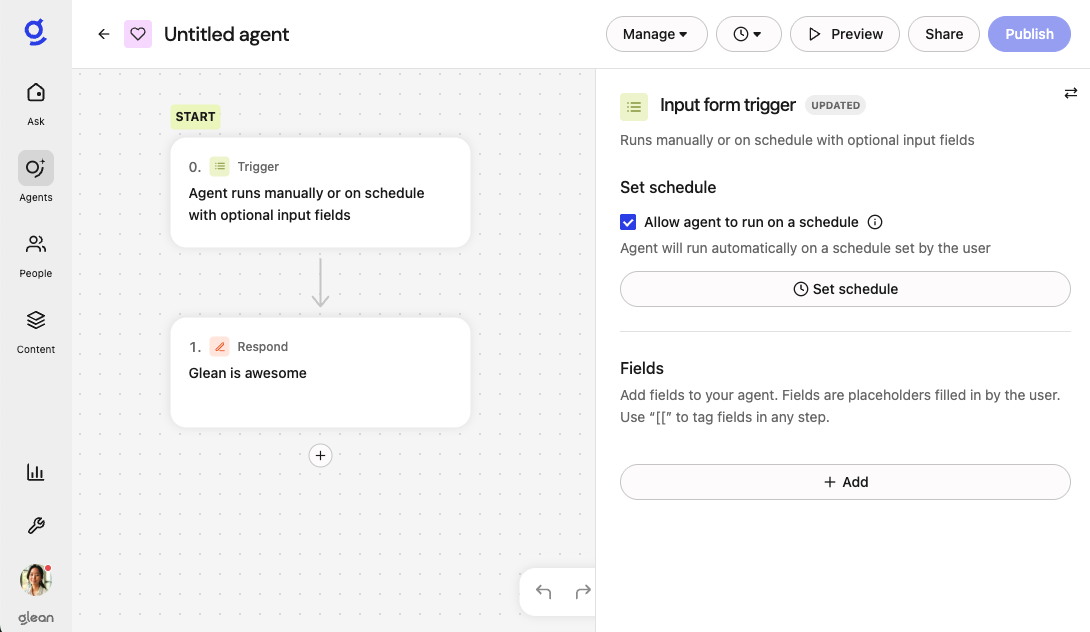The height and width of the screenshot is (632, 1090).
Task: Open the Ask section in sidebar
Action: tap(36, 103)
